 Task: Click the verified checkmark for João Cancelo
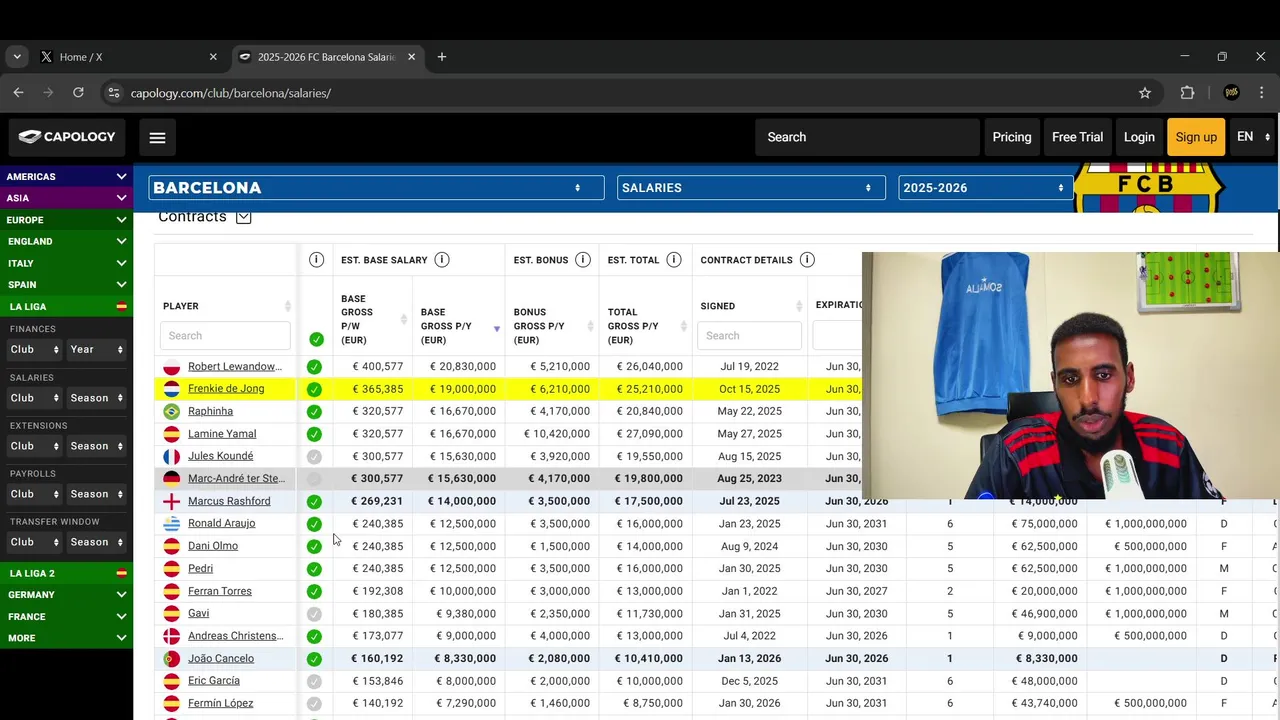[x=314, y=659]
